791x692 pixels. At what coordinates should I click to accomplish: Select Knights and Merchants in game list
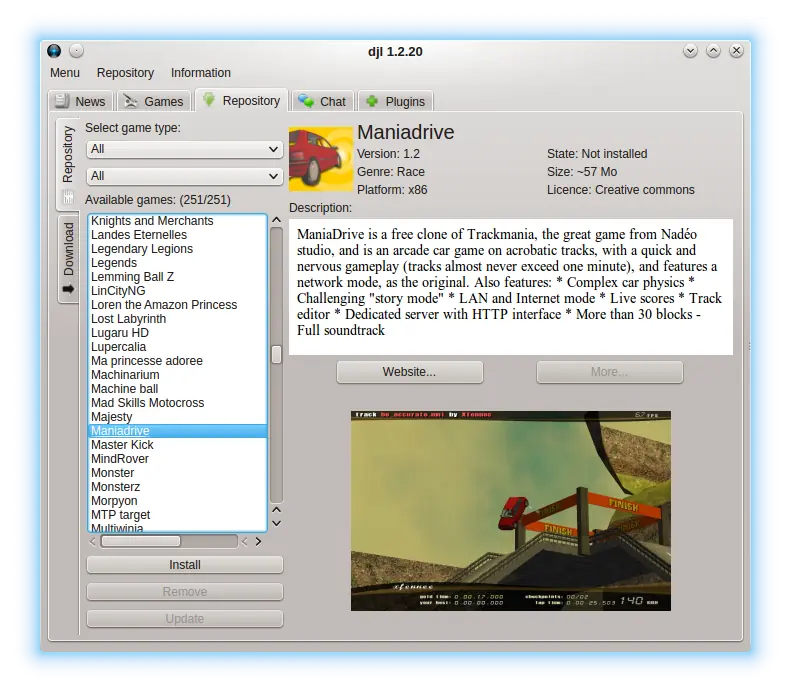point(178,221)
